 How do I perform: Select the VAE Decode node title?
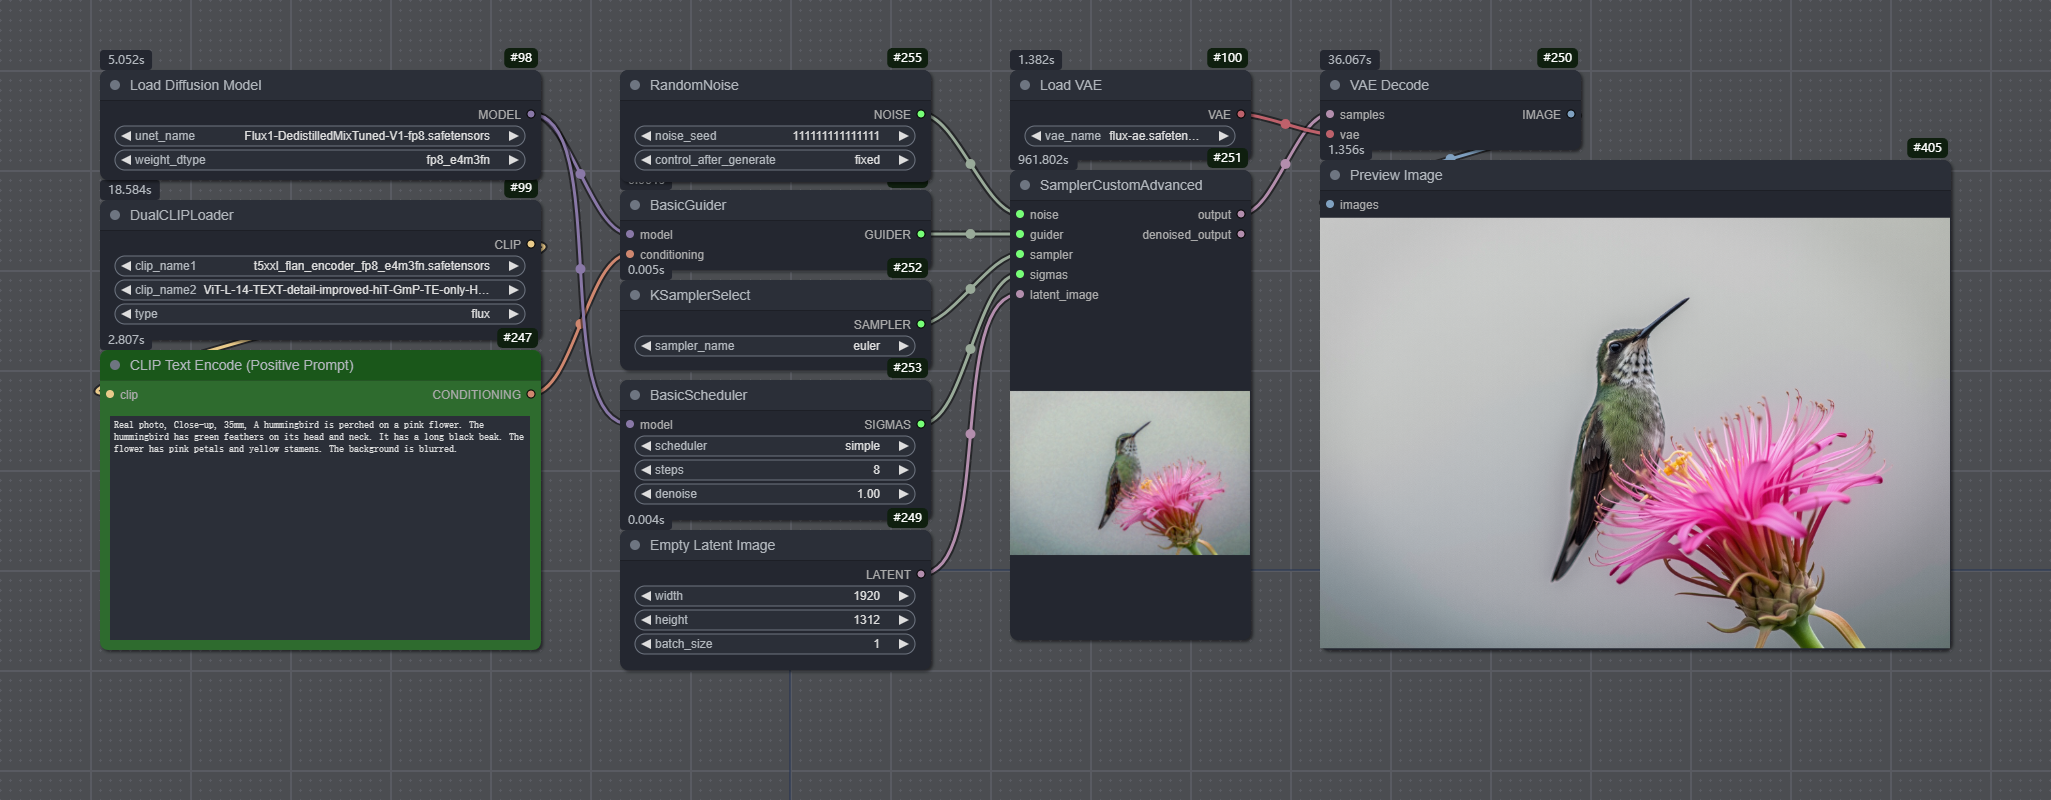1389,86
